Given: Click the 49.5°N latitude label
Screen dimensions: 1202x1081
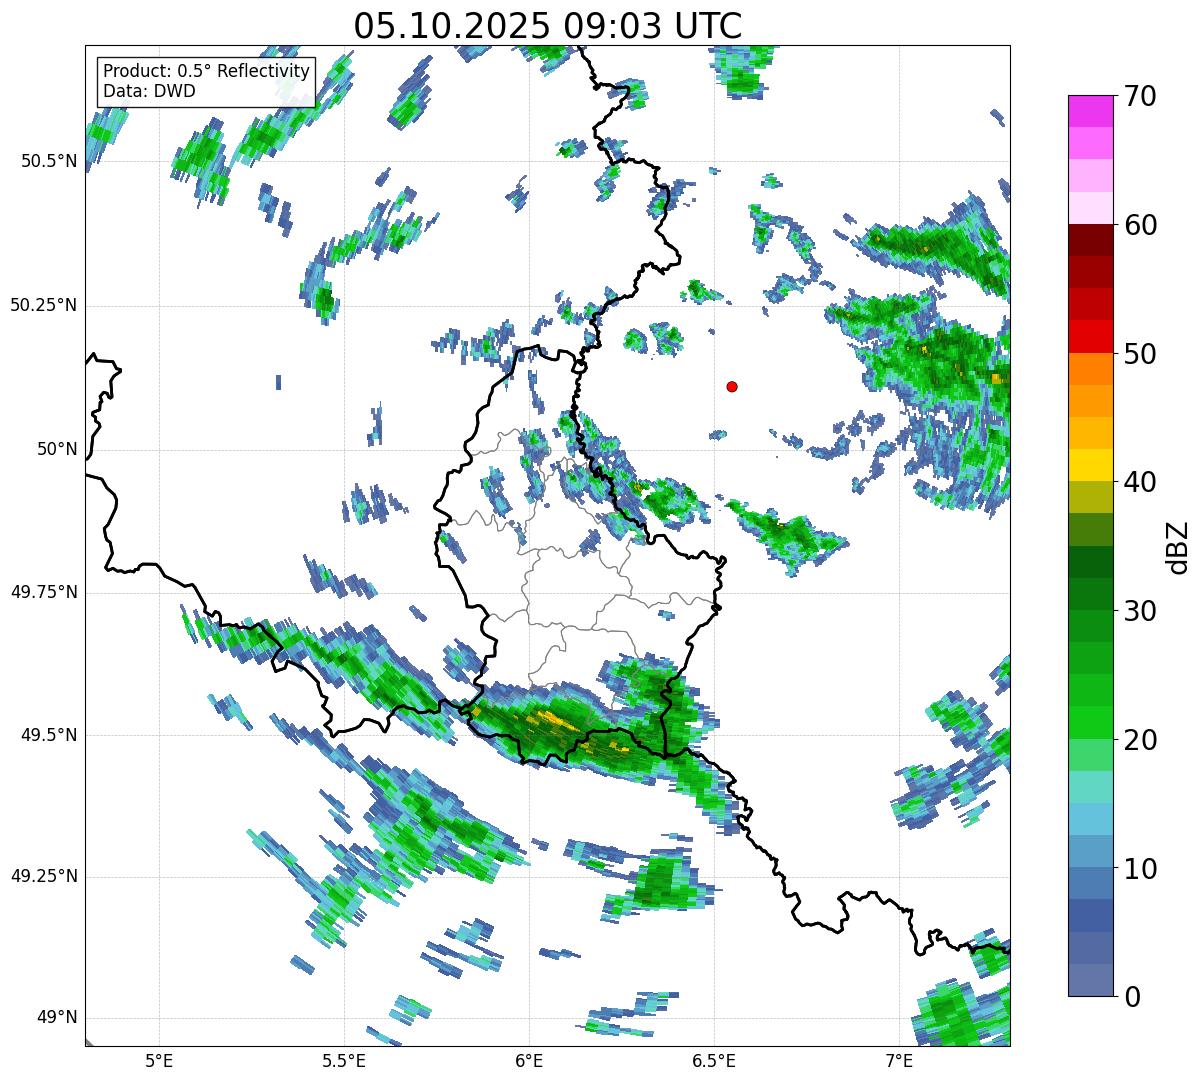Looking at the screenshot, I should (49, 735).
